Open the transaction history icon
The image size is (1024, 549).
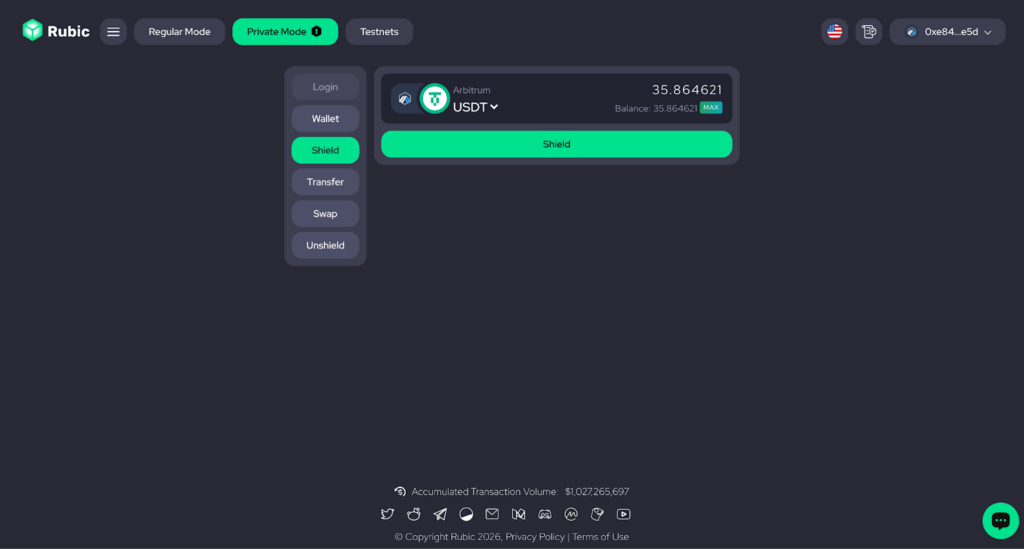click(x=869, y=32)
